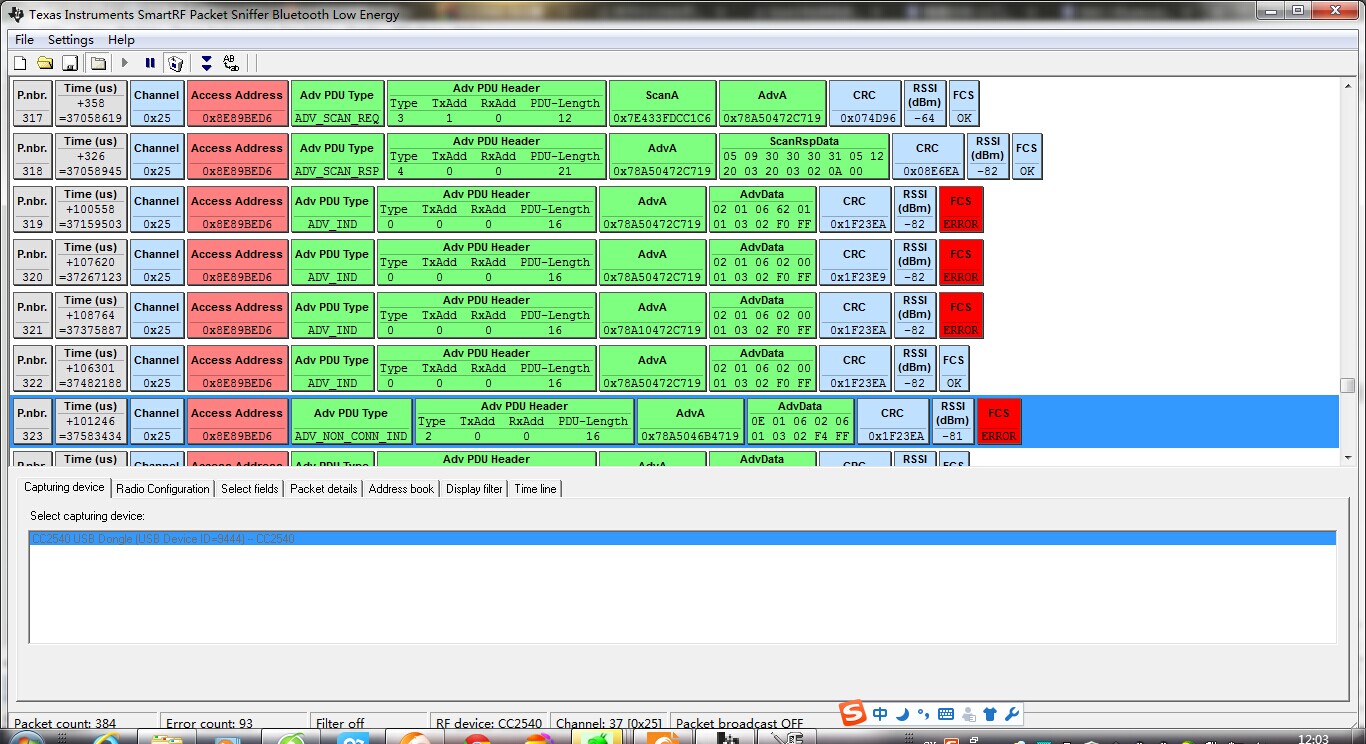Switch to the Time line tab
1366x744 pixels.
[x=535, y=489]
